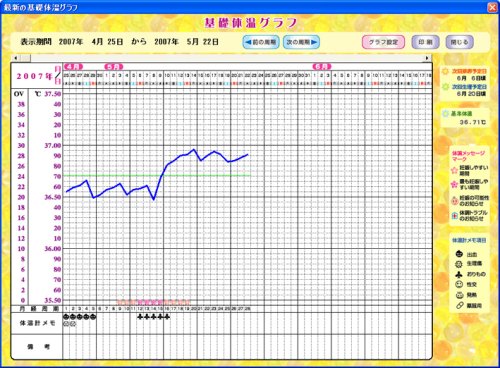Click the fever (発熱) icon in legend
This screenshot has width=500, height=368.
click(459, 295)
